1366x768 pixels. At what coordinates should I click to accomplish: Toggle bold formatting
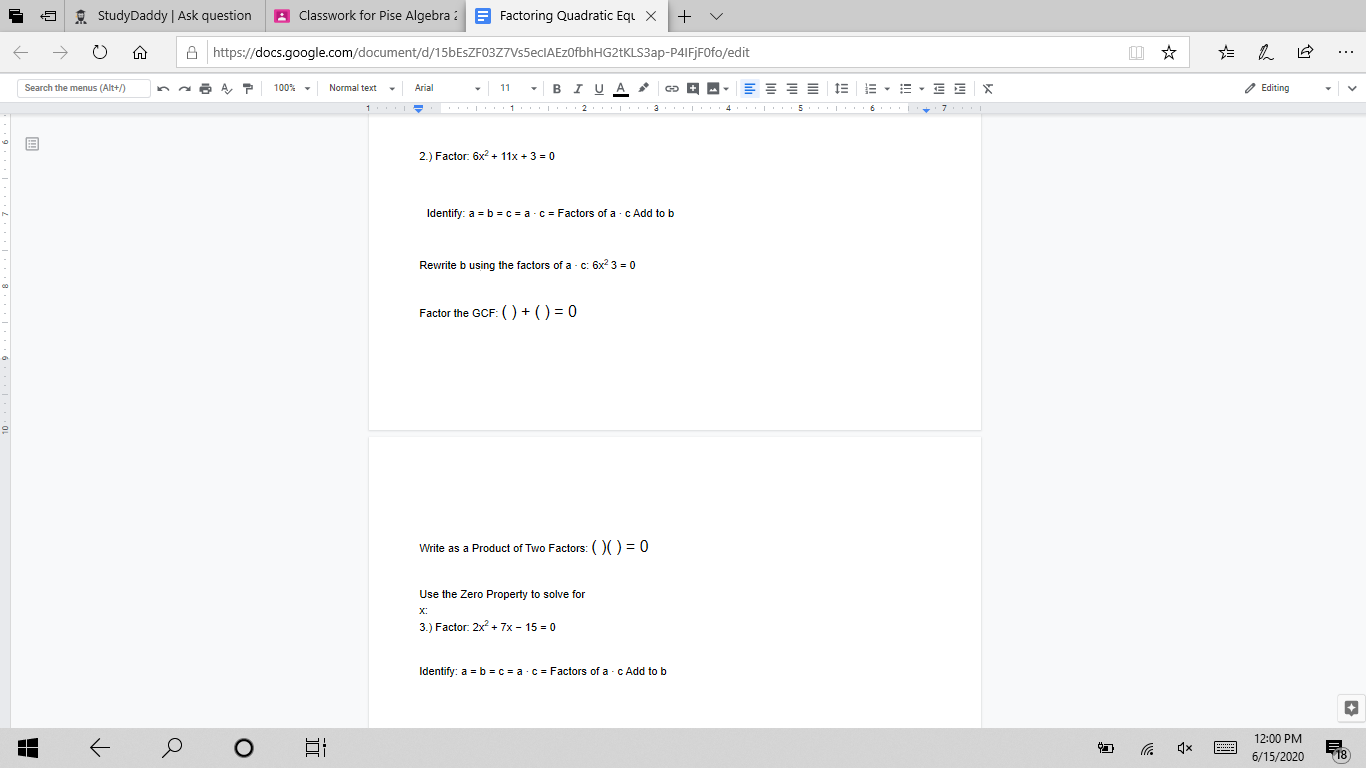pyautogui.click(x=557, y=88)
